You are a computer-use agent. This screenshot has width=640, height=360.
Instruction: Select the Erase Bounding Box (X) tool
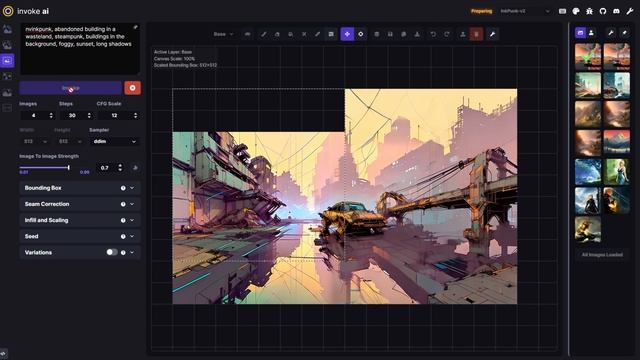pos(304,34)
